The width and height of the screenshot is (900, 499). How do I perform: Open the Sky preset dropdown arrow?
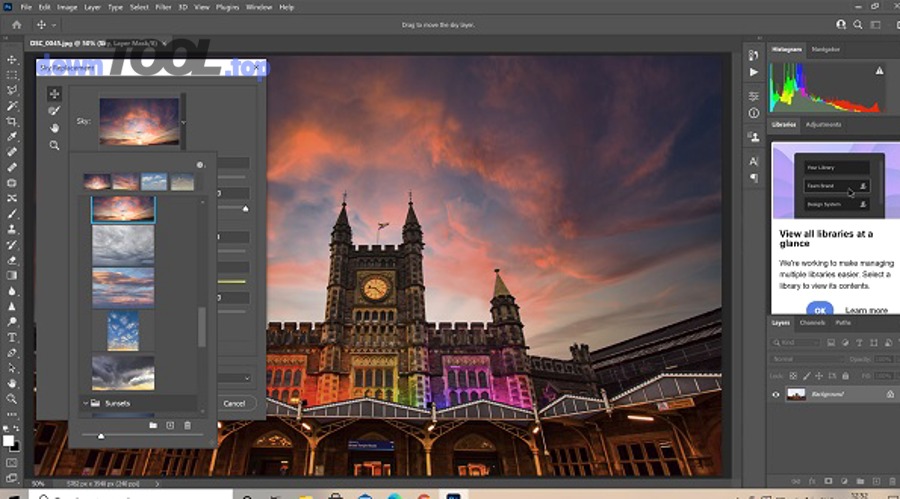(183, 122)
